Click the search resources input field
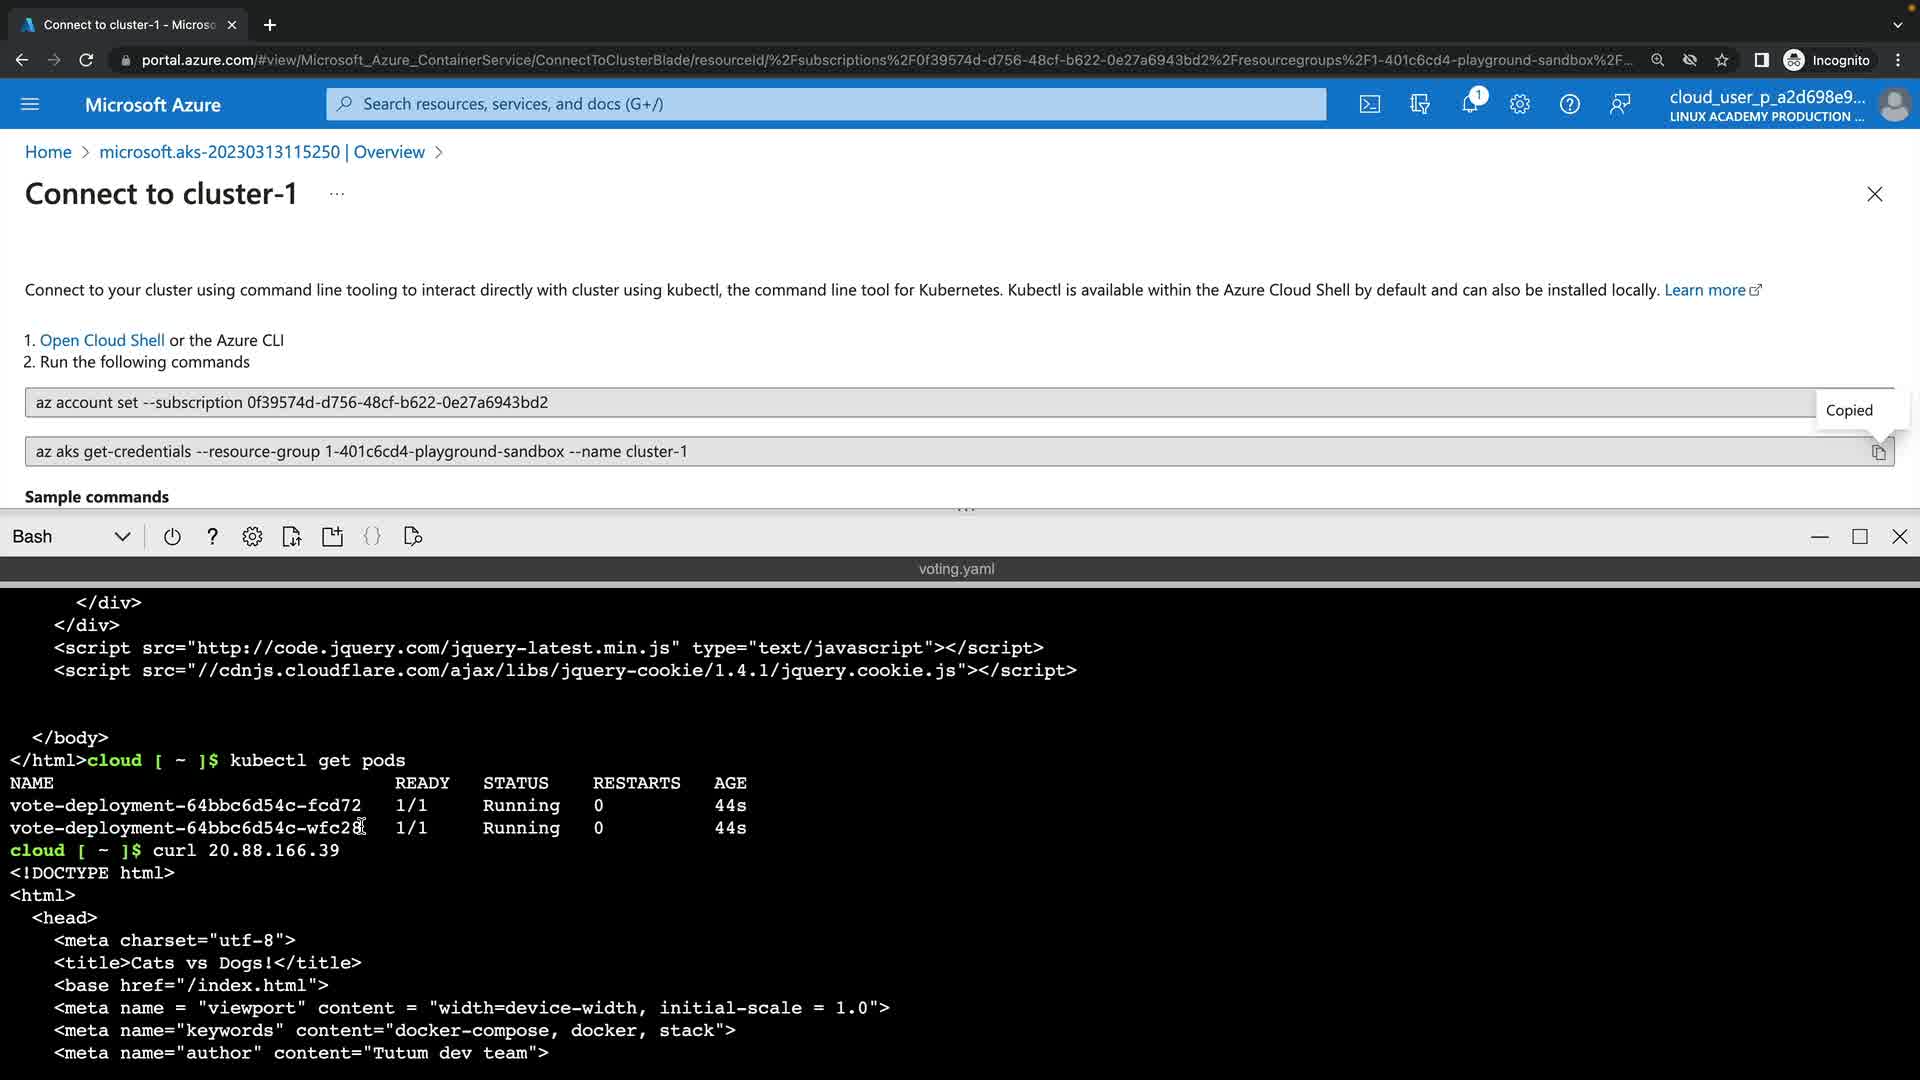 [826, 104]
